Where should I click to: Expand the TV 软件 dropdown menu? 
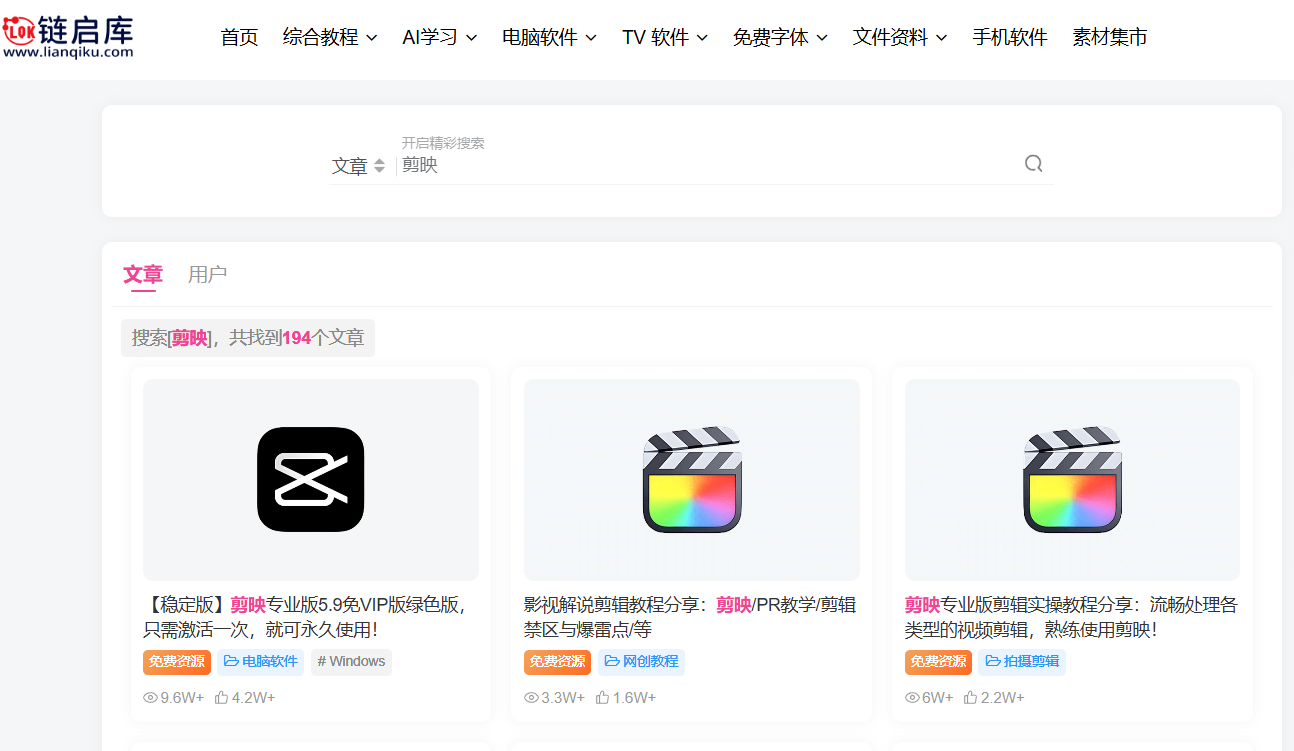click(x=665, y=37)
